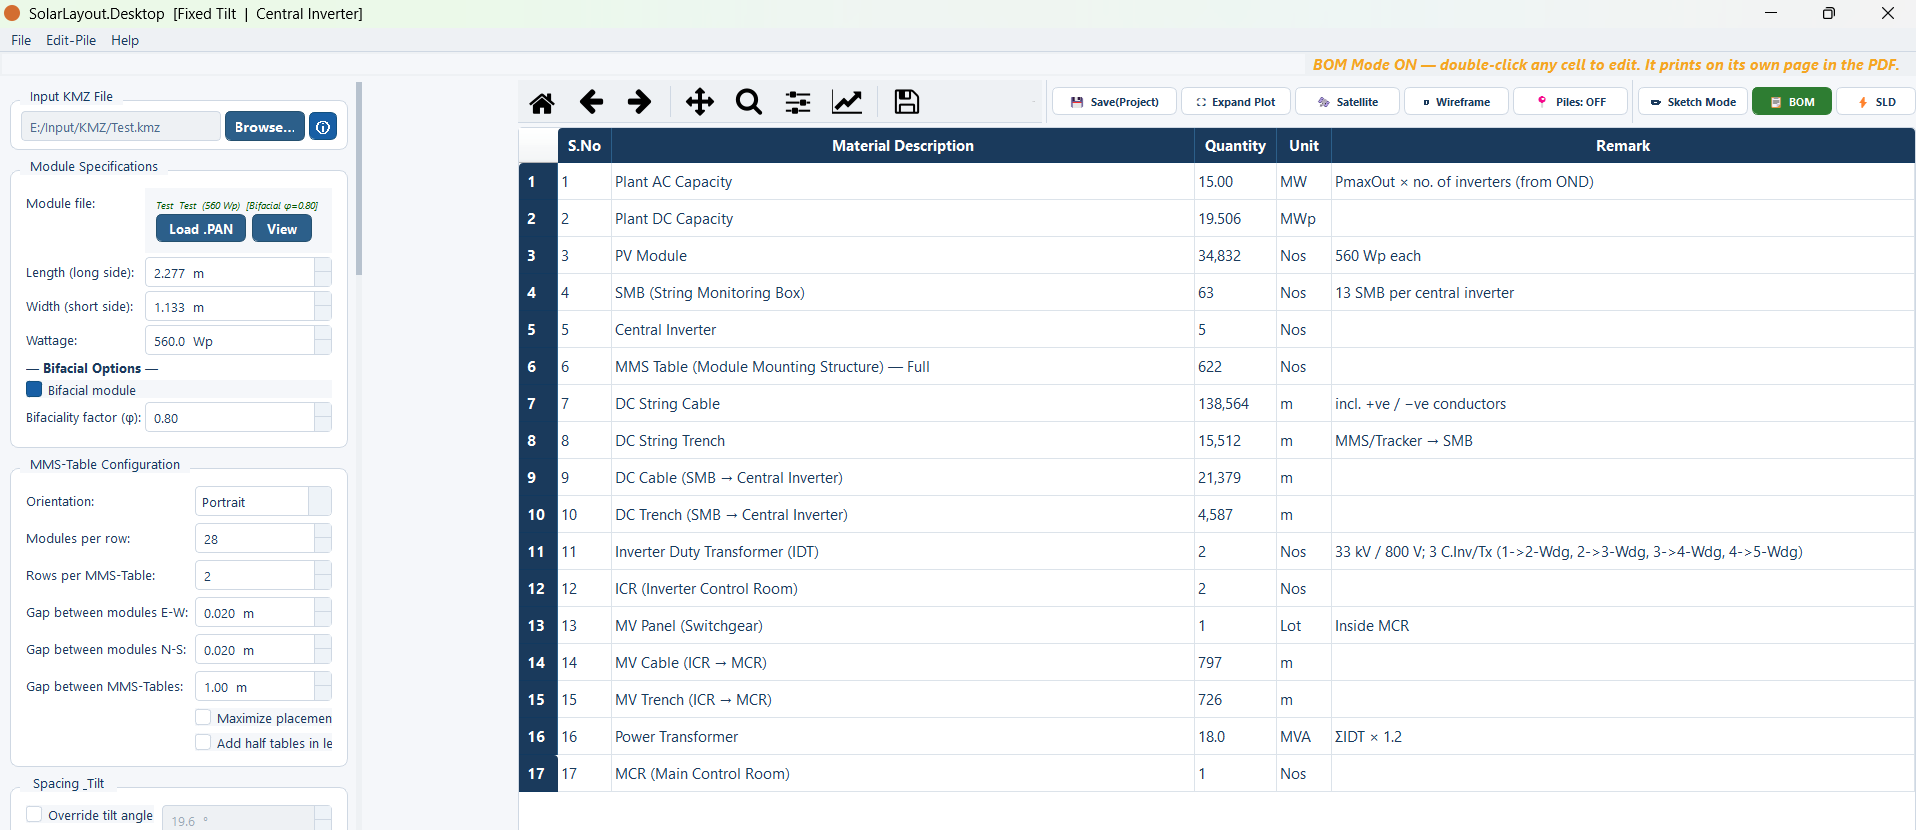Click the left panel vertical scrollbar
1916x830 pixels.
tap(359, 178)
